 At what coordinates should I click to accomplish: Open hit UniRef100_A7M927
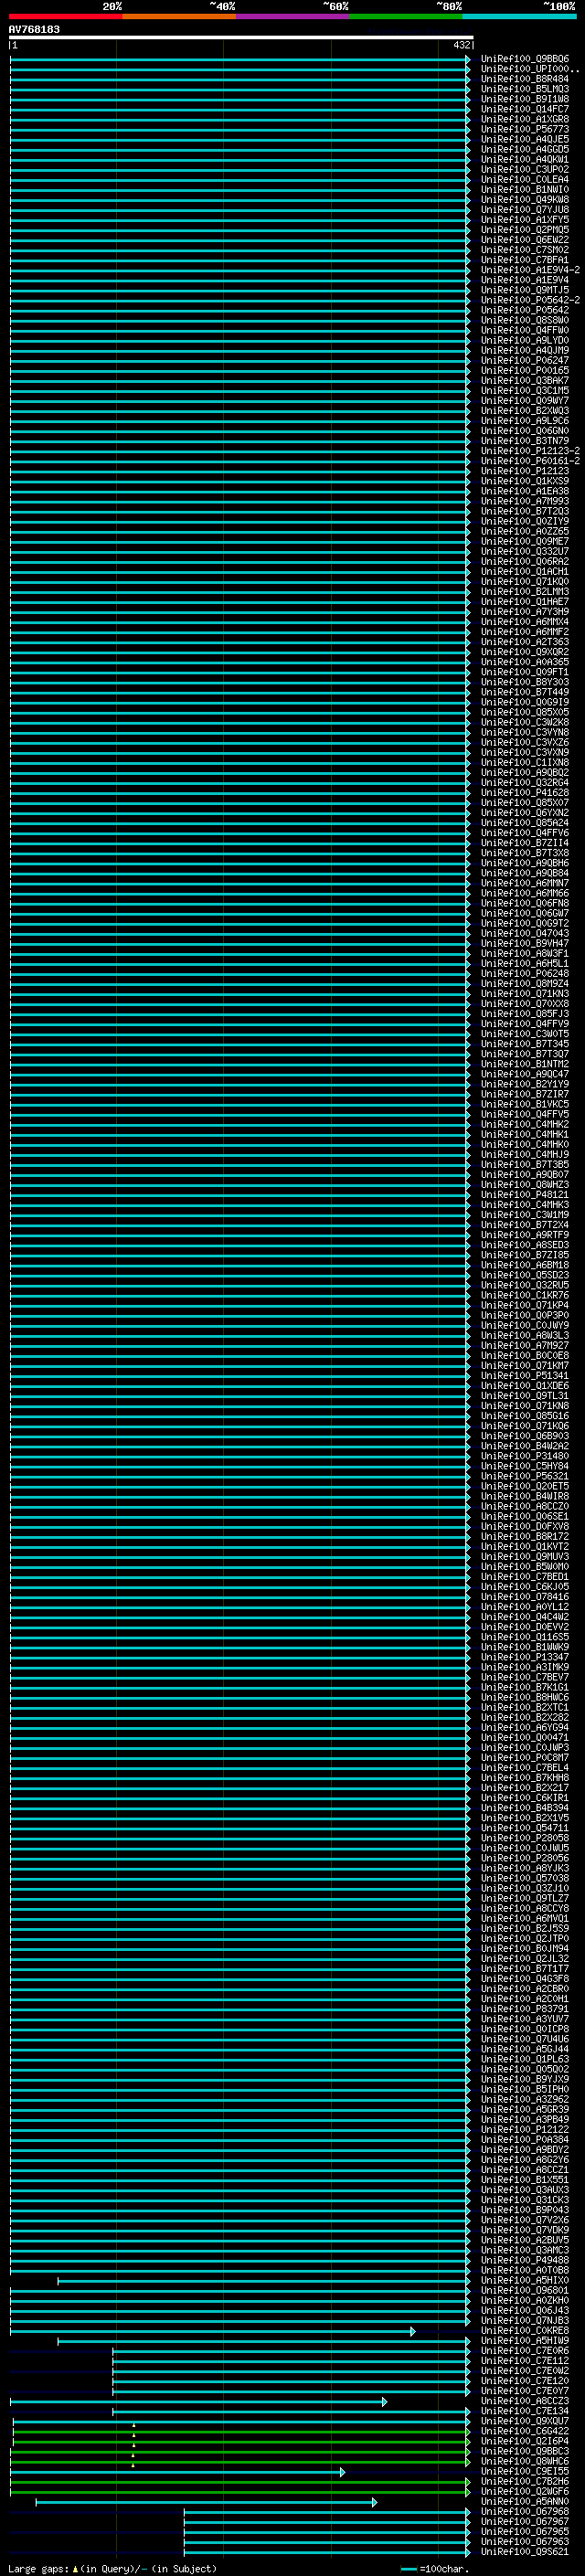pos(525,1345)
